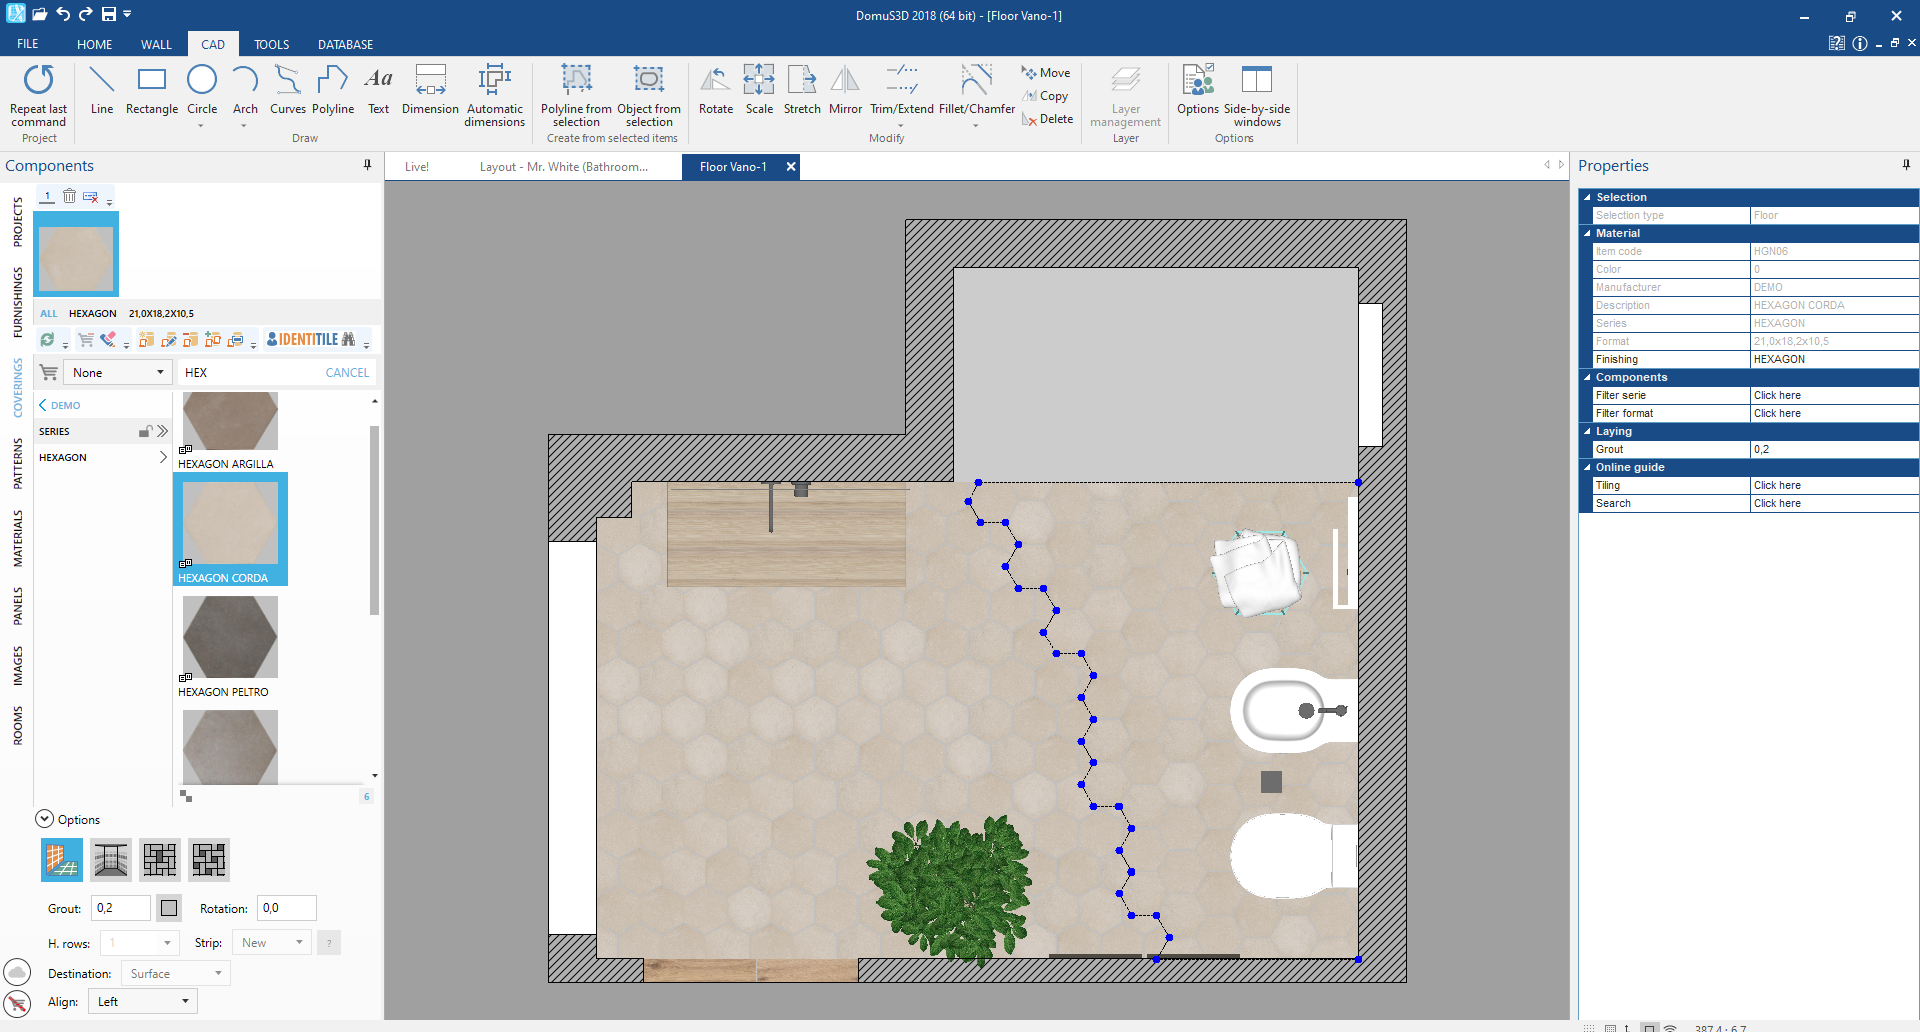Click the eraser tool icon in Components
1920x1032 pixels.
click(108, 340)
